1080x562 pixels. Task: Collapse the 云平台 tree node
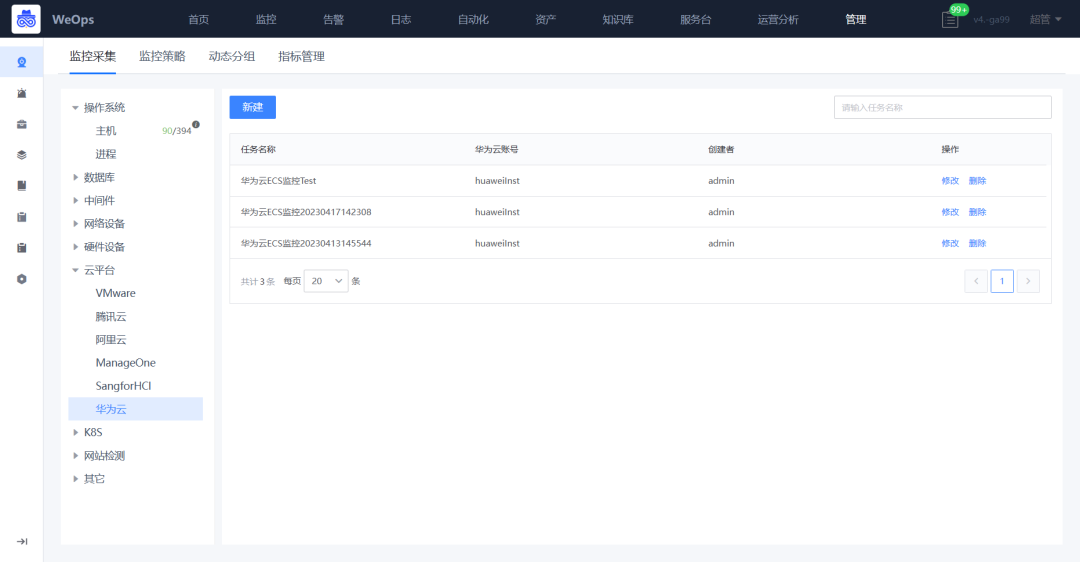pyautogui.click(x=76, y=270)
